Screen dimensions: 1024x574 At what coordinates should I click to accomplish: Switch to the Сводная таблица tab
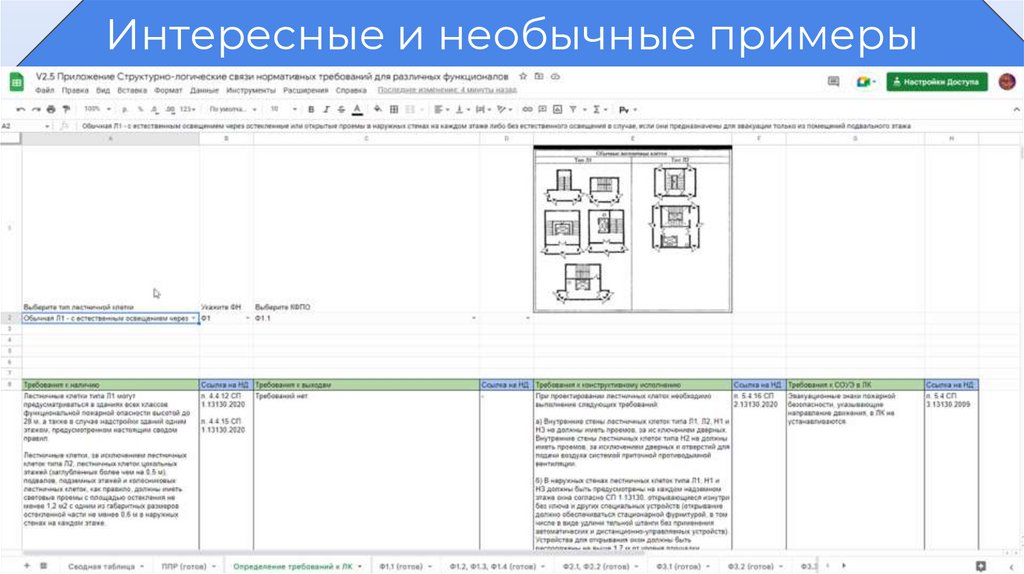click(x=105, y=566)
